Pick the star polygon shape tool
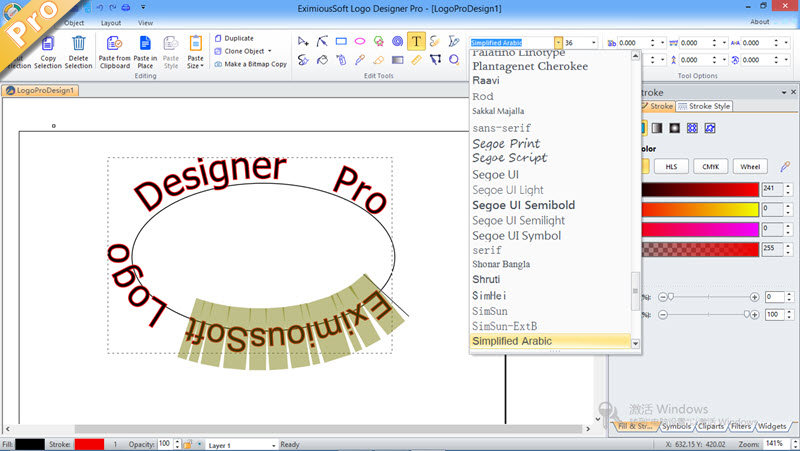This screenshot has height=451, width=800. click(x=379, y=41)
